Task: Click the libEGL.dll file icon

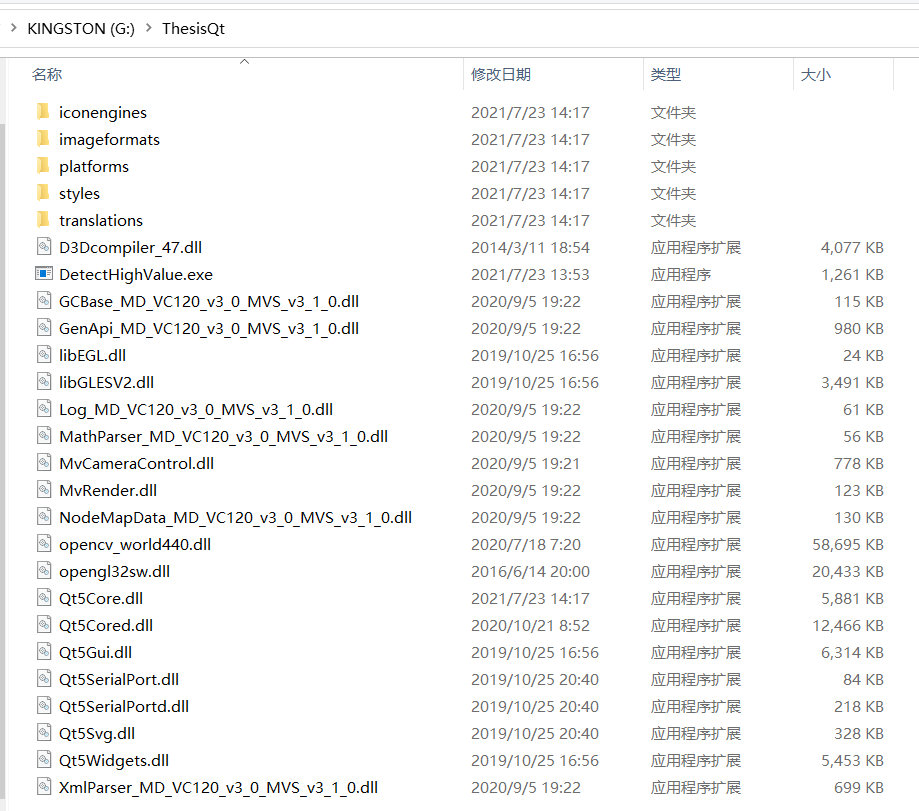Action: (44, 355)
